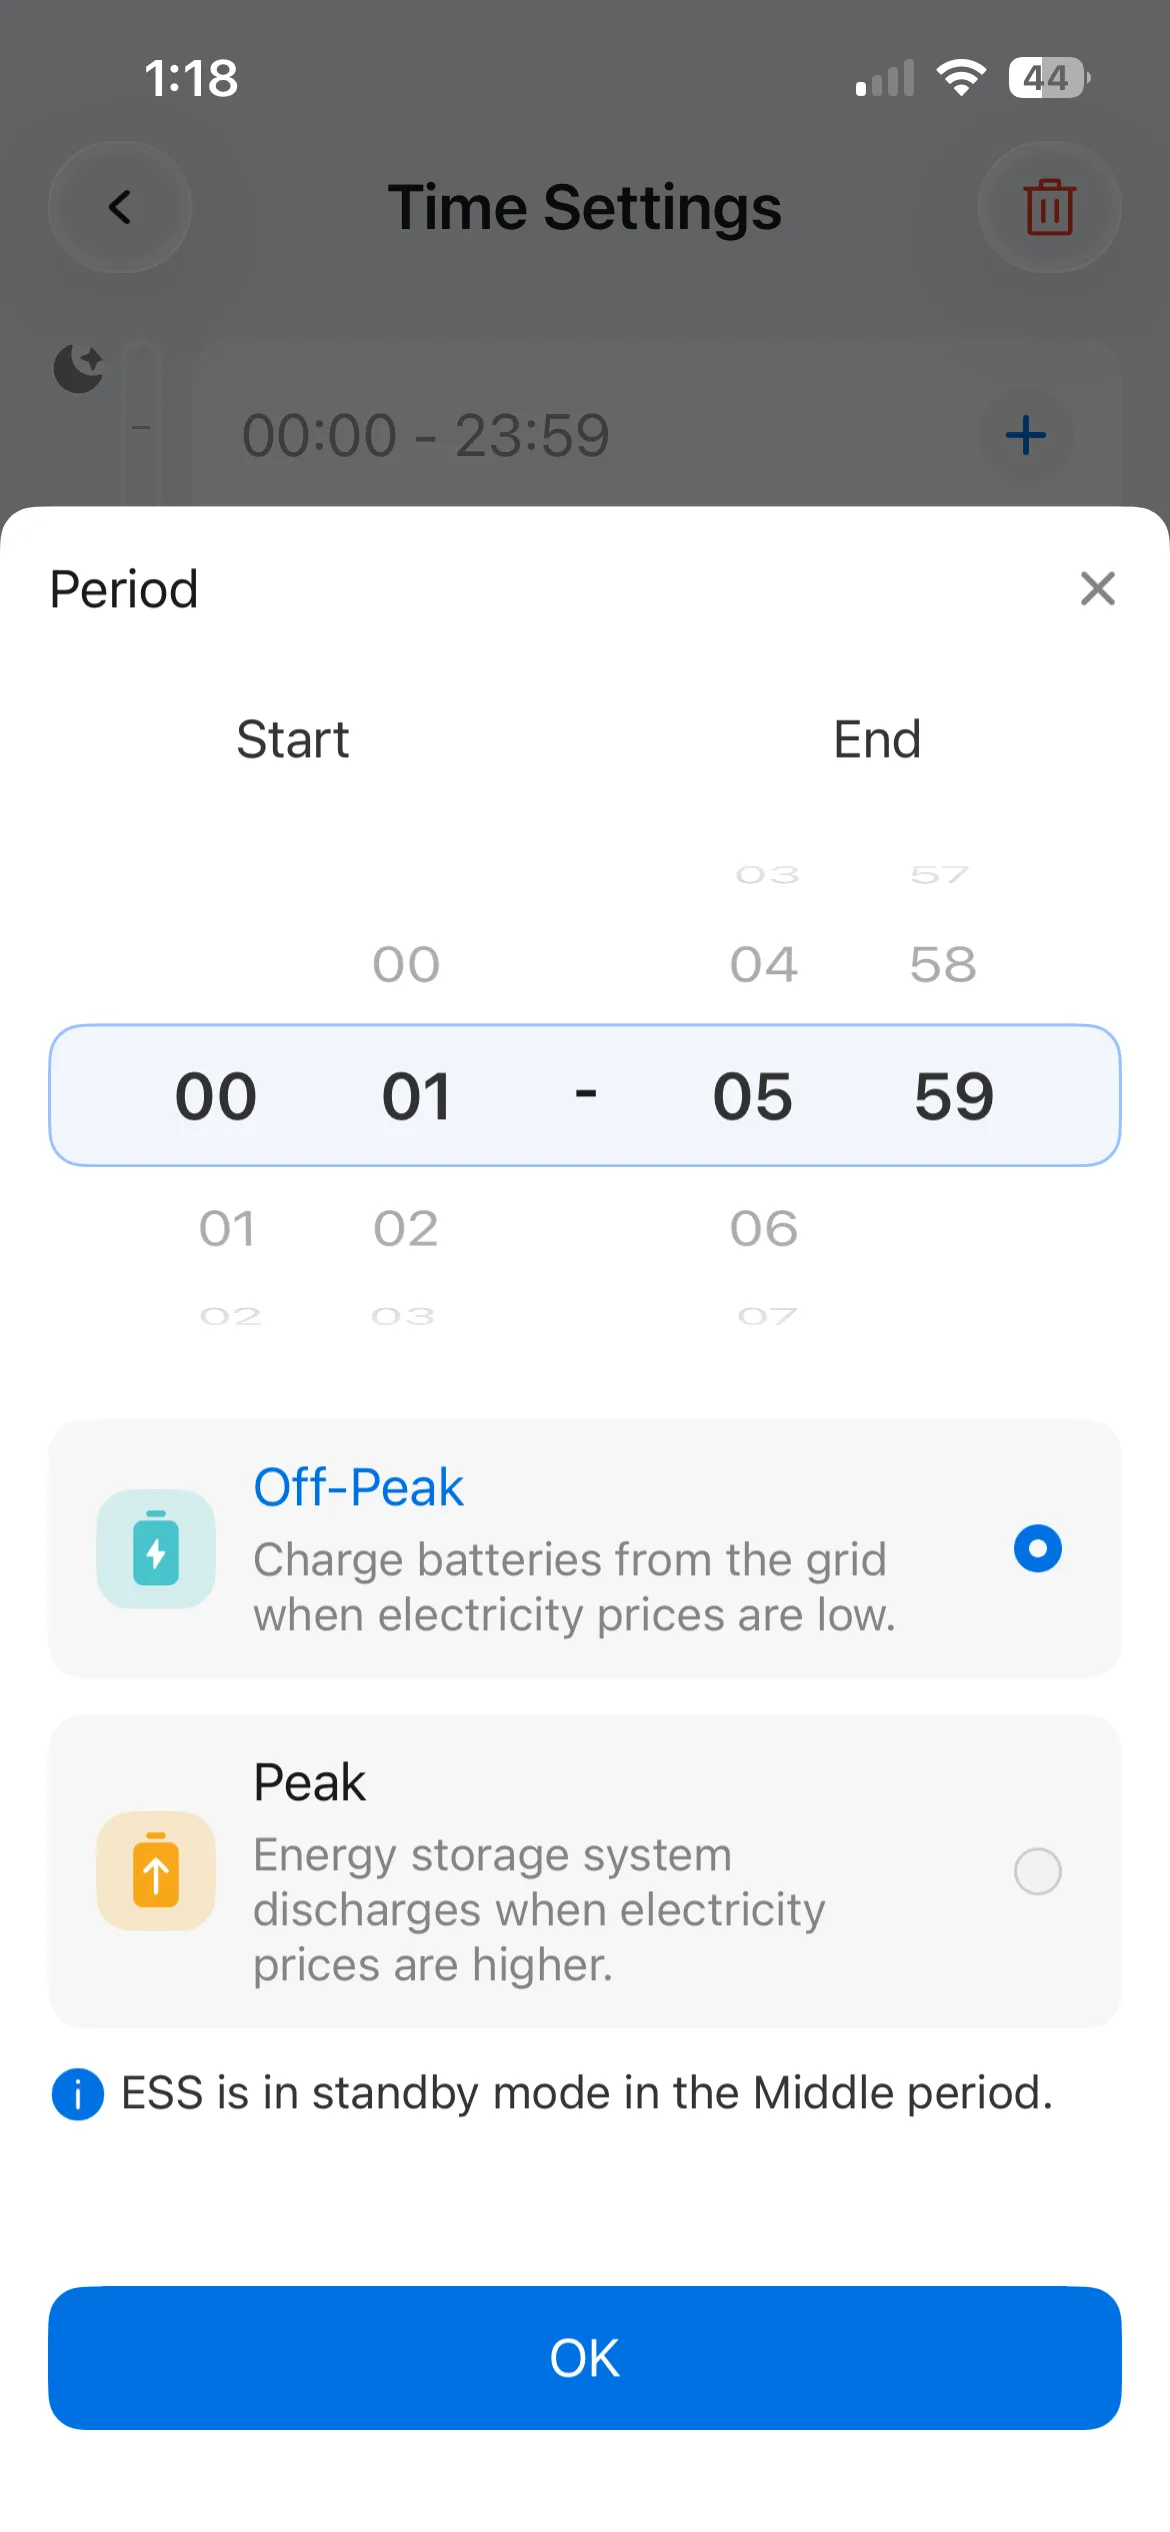Tap the blue plus add-period icon

(x=1026, y=436)
